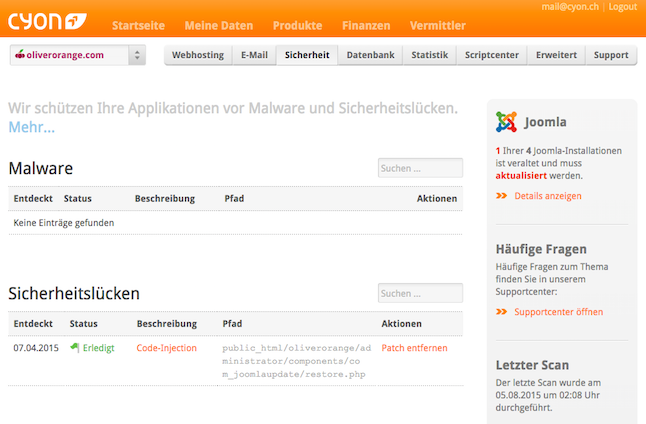Focus the Sicherheitslücken search field
The height and width of the screenshot is (424, 646).
(x=420, y=293)
